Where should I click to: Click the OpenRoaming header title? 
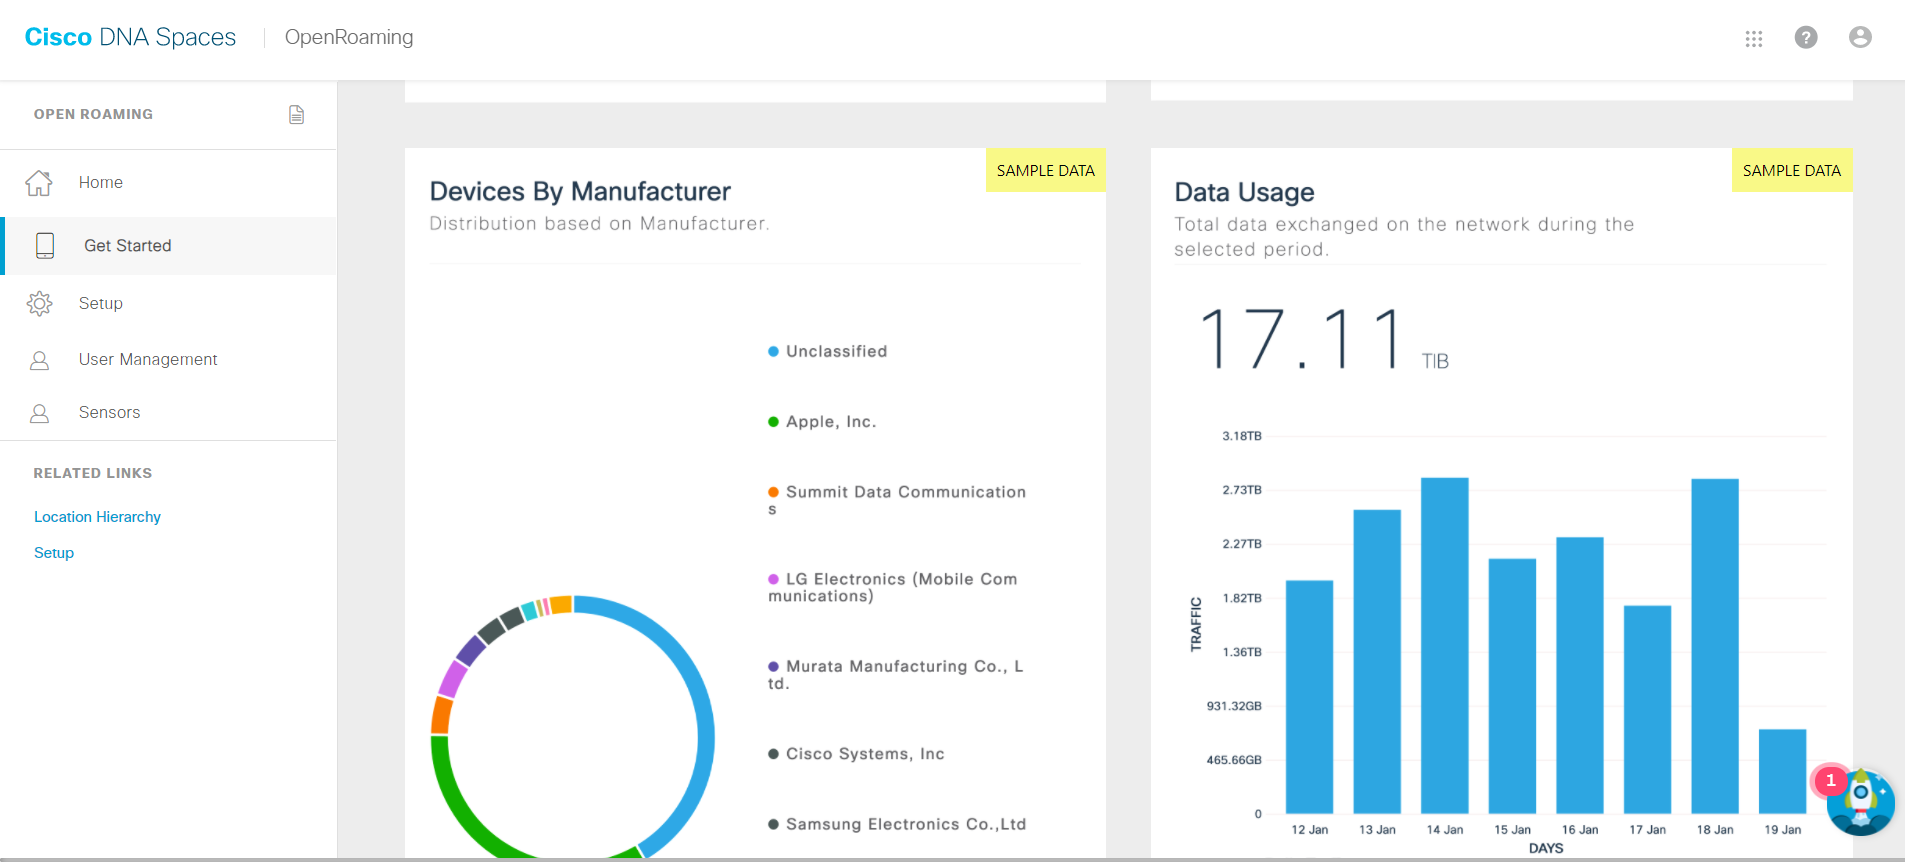pos(349,37)
